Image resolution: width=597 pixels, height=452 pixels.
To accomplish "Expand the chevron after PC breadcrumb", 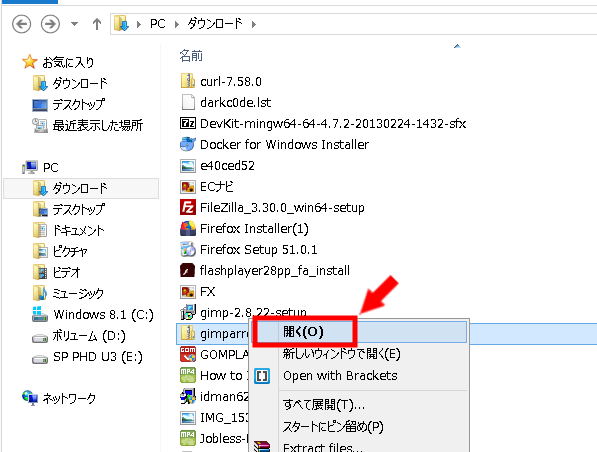I will tap(177, 24).
